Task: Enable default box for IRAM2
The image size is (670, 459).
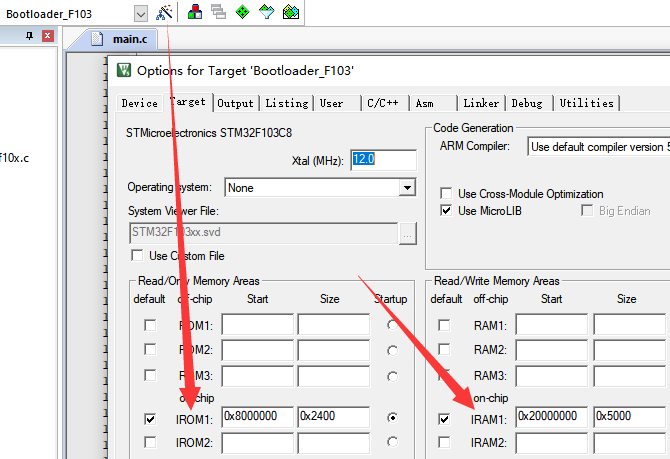Action: pos(444,442)
